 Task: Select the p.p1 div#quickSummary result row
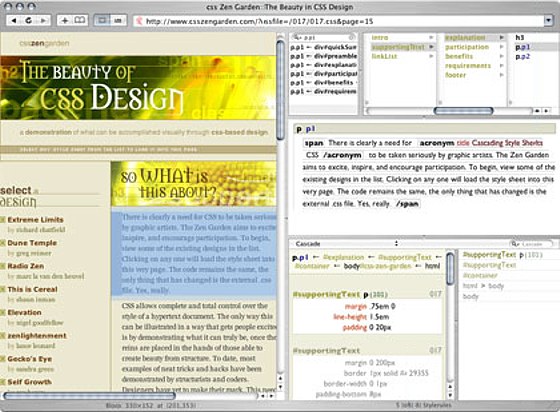pos(323,47)
